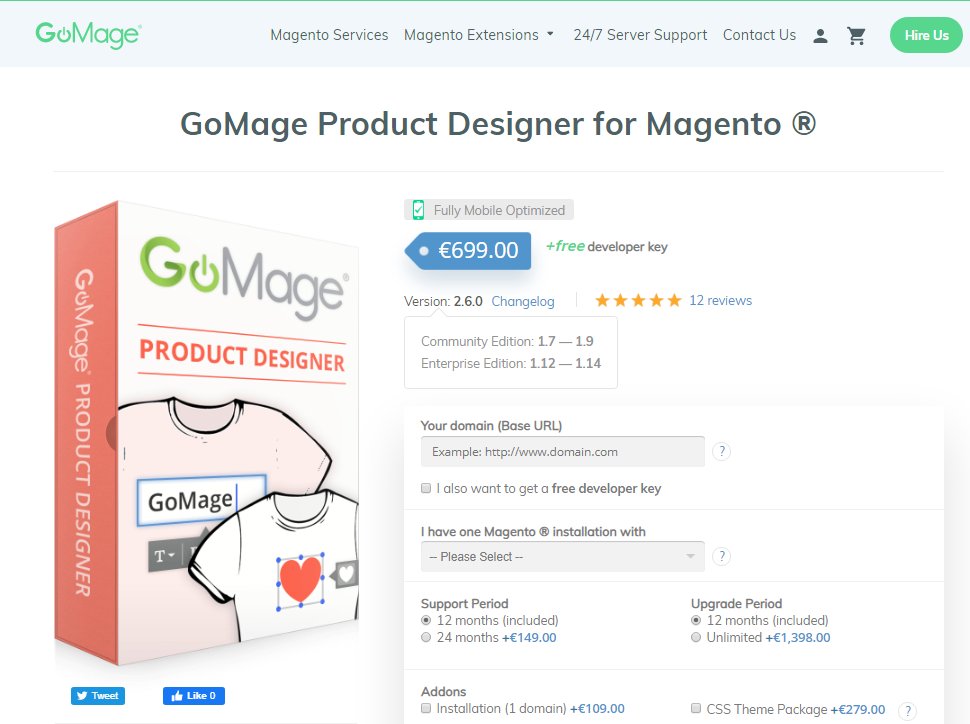Click the help icon beside domain field
Viewport: 970px width, 724px height.
[721, 452]
